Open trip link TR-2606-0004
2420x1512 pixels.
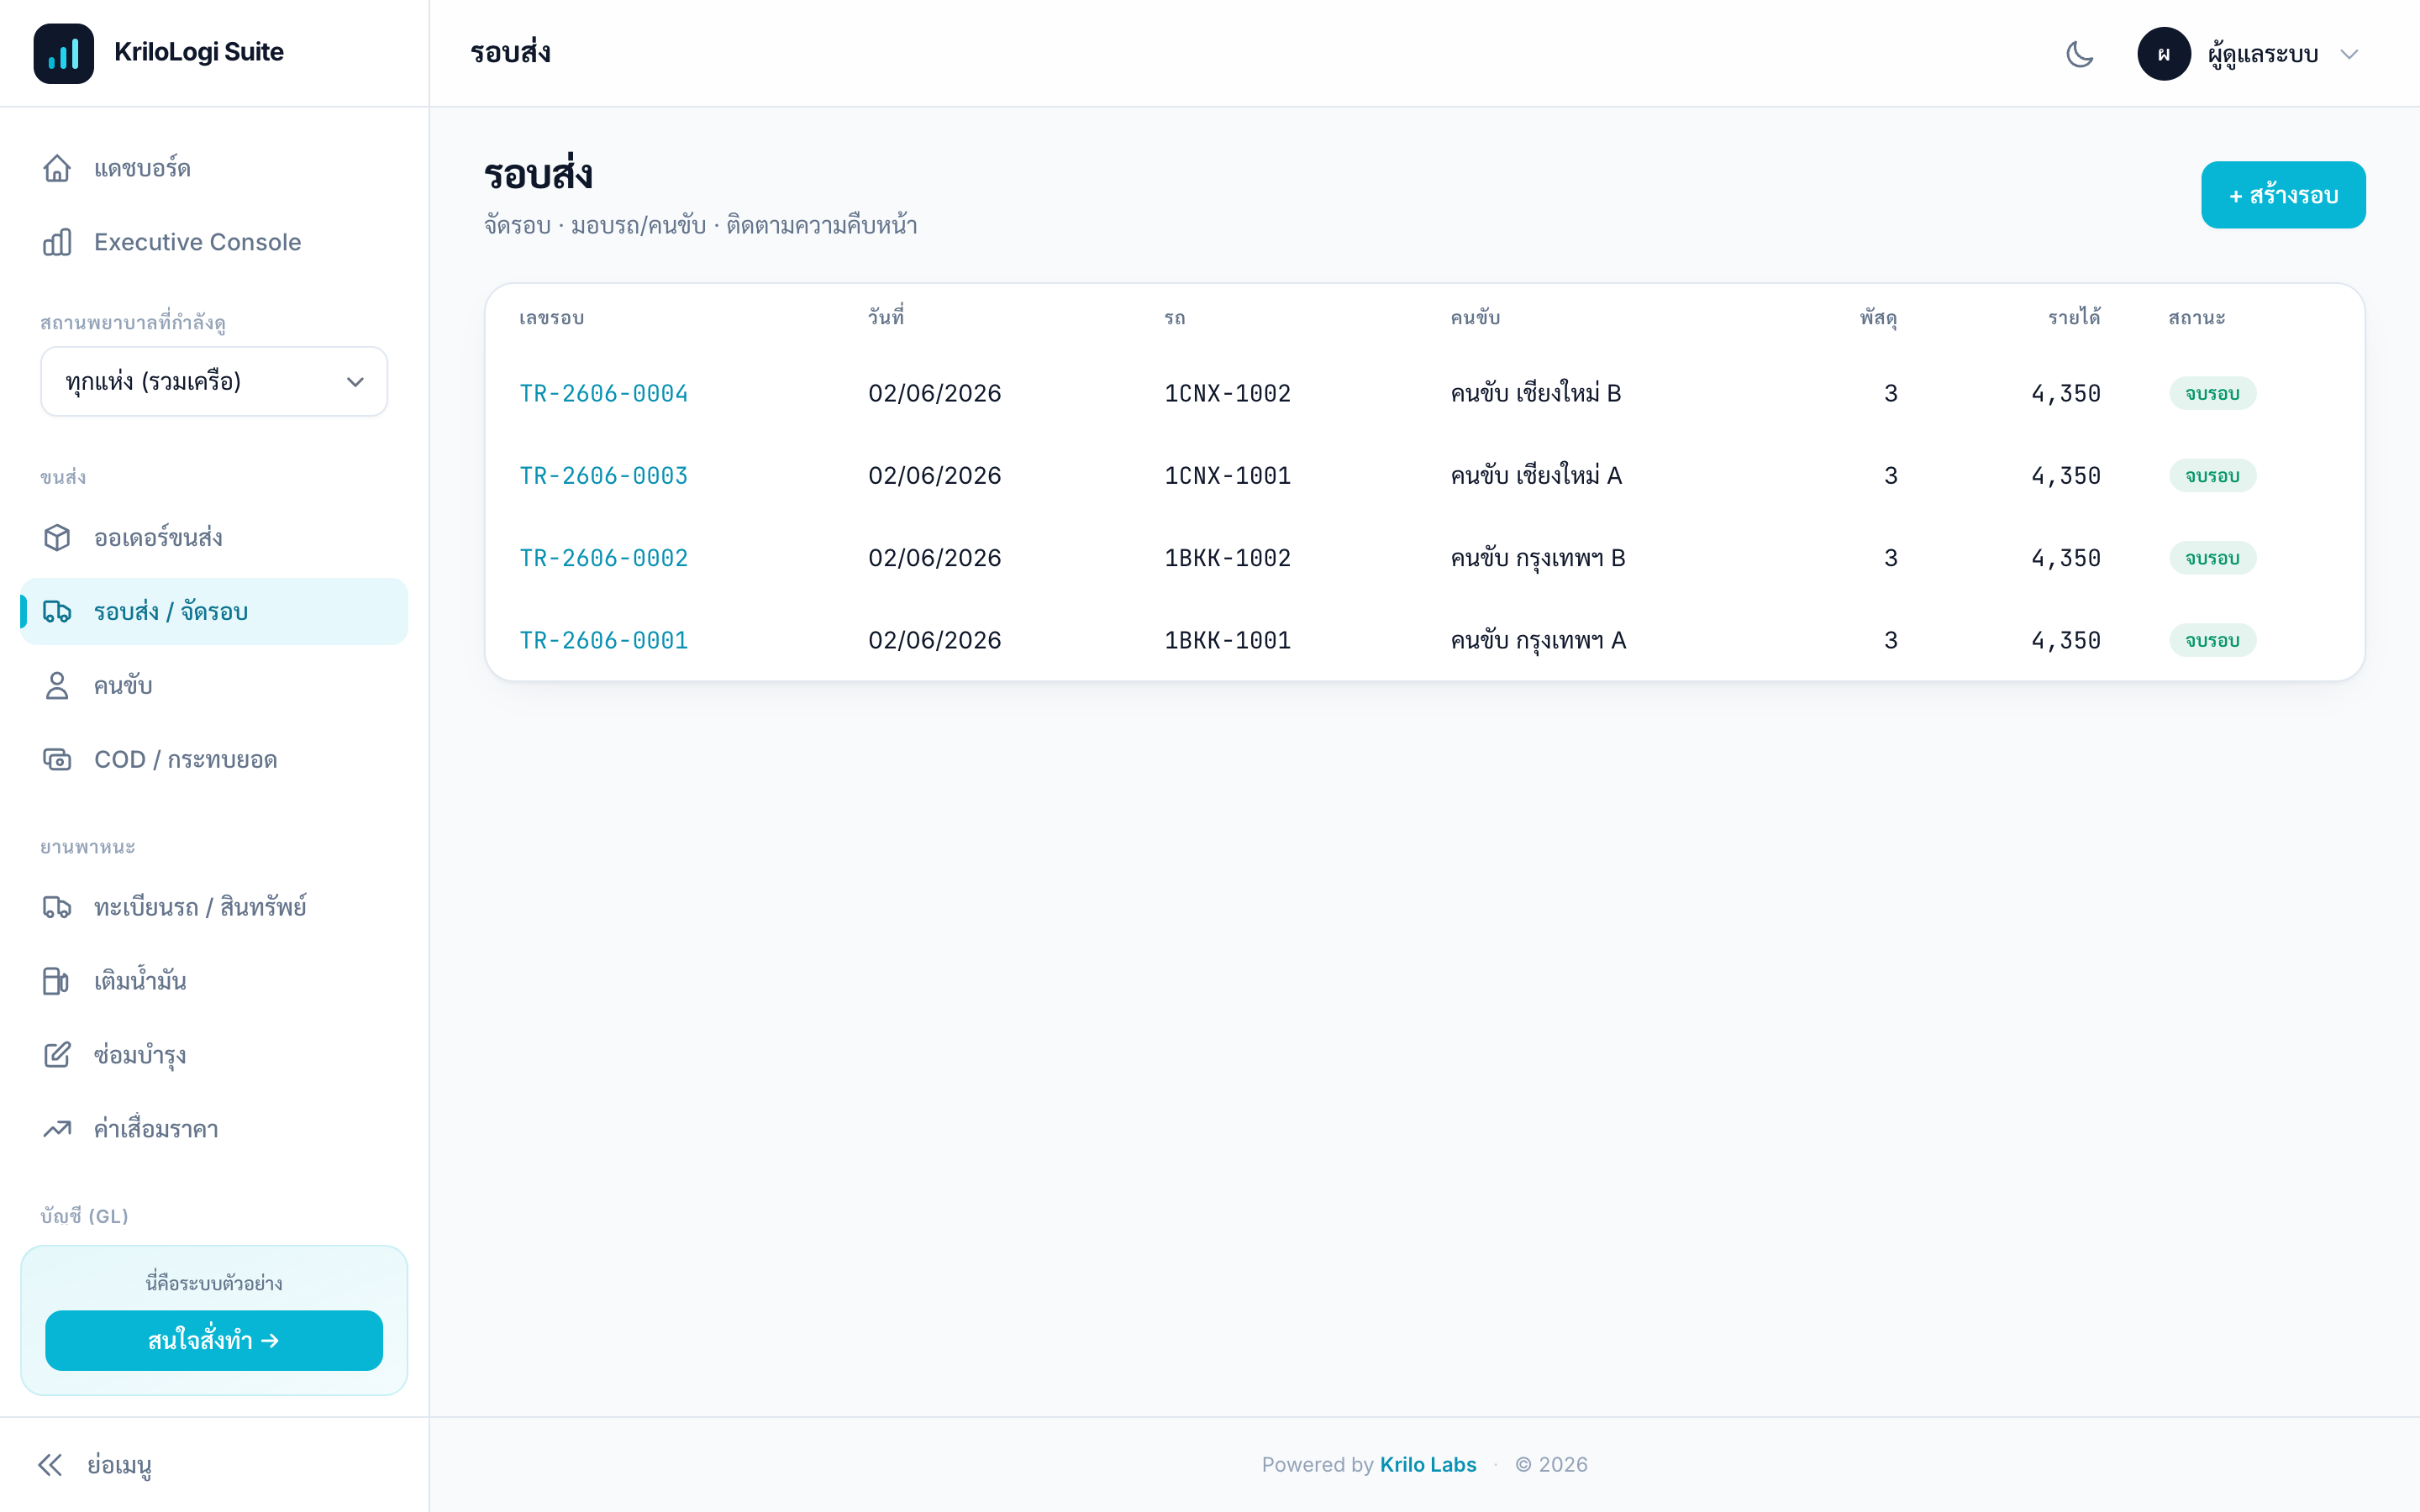pos(603,393)
